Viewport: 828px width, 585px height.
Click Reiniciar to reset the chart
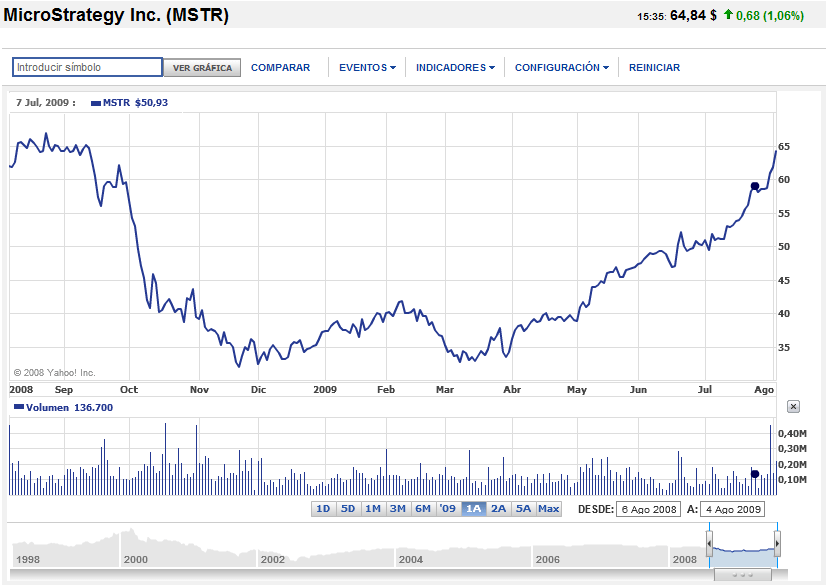[654, 68]
